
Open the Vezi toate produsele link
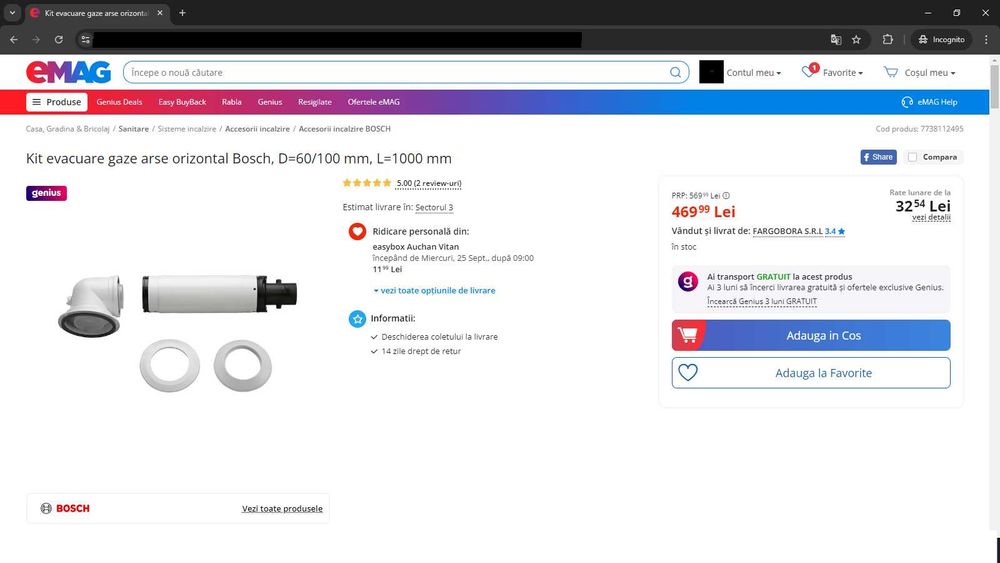[282, 509]
